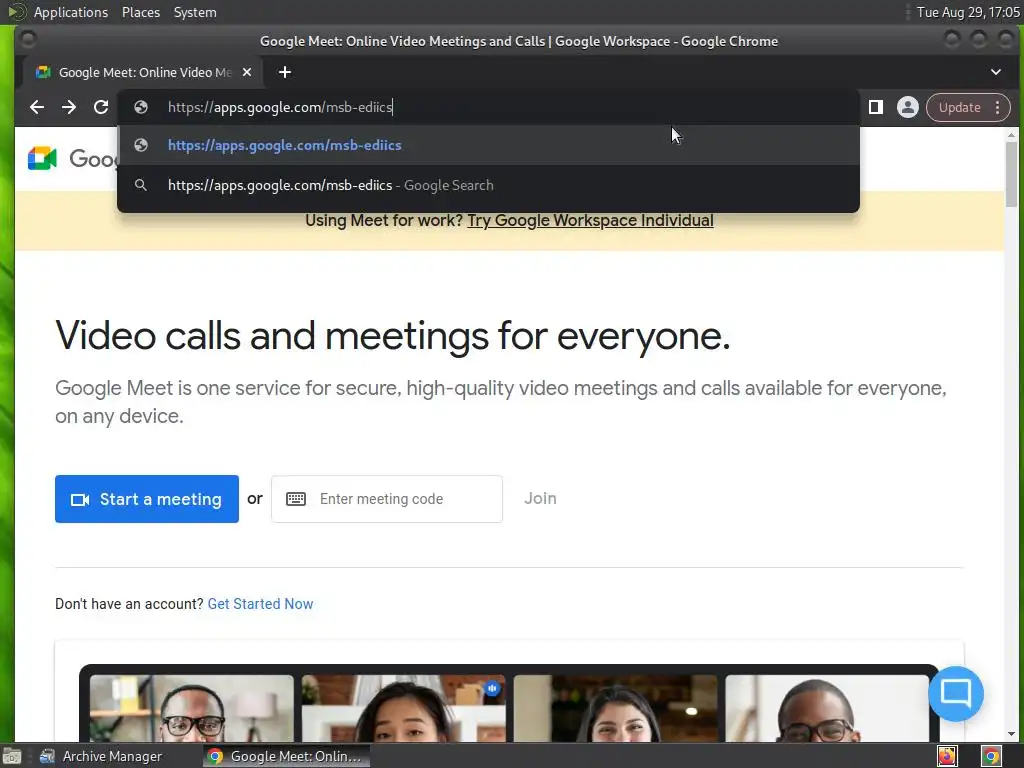Open the Get Started Now link
The width and height of the screenshot is (1024, 768).
click(x=261, y=604)
